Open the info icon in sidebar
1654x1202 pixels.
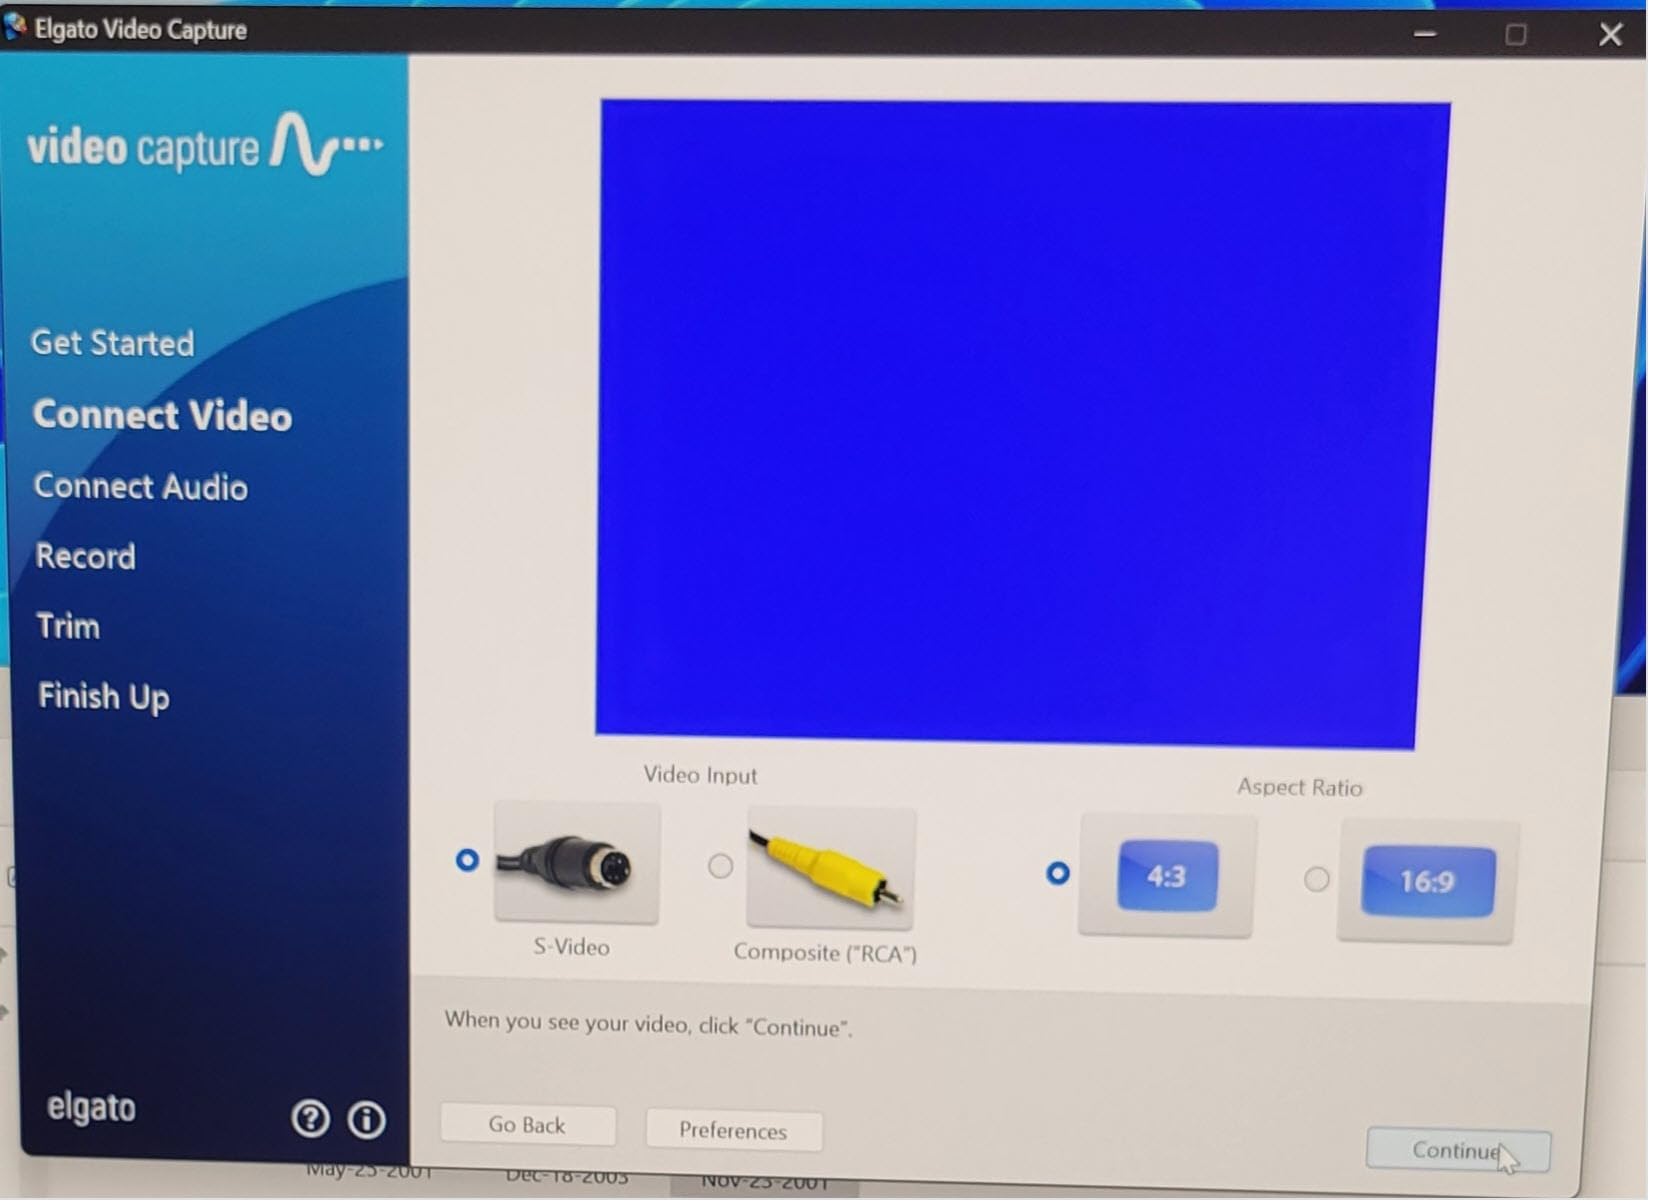[x=366, y=1120]
